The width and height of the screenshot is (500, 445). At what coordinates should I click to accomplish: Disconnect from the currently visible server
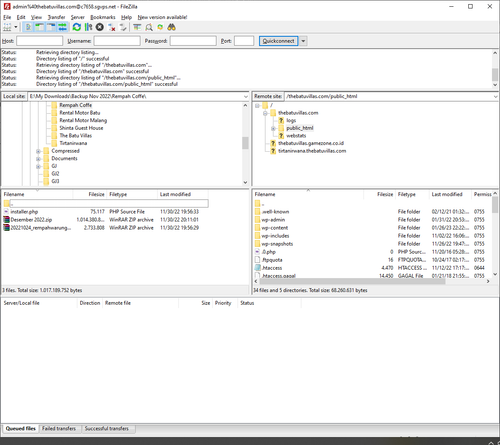(x=112, y=27)
